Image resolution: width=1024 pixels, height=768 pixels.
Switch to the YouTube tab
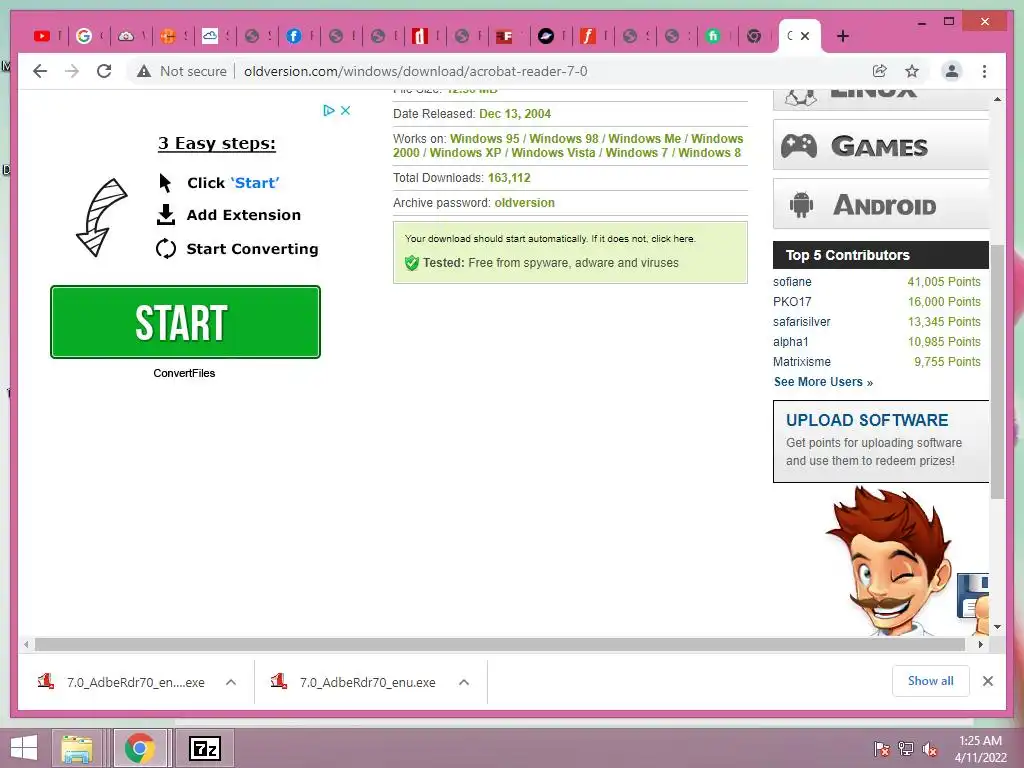pyautogui.click(x=42, y=36)
